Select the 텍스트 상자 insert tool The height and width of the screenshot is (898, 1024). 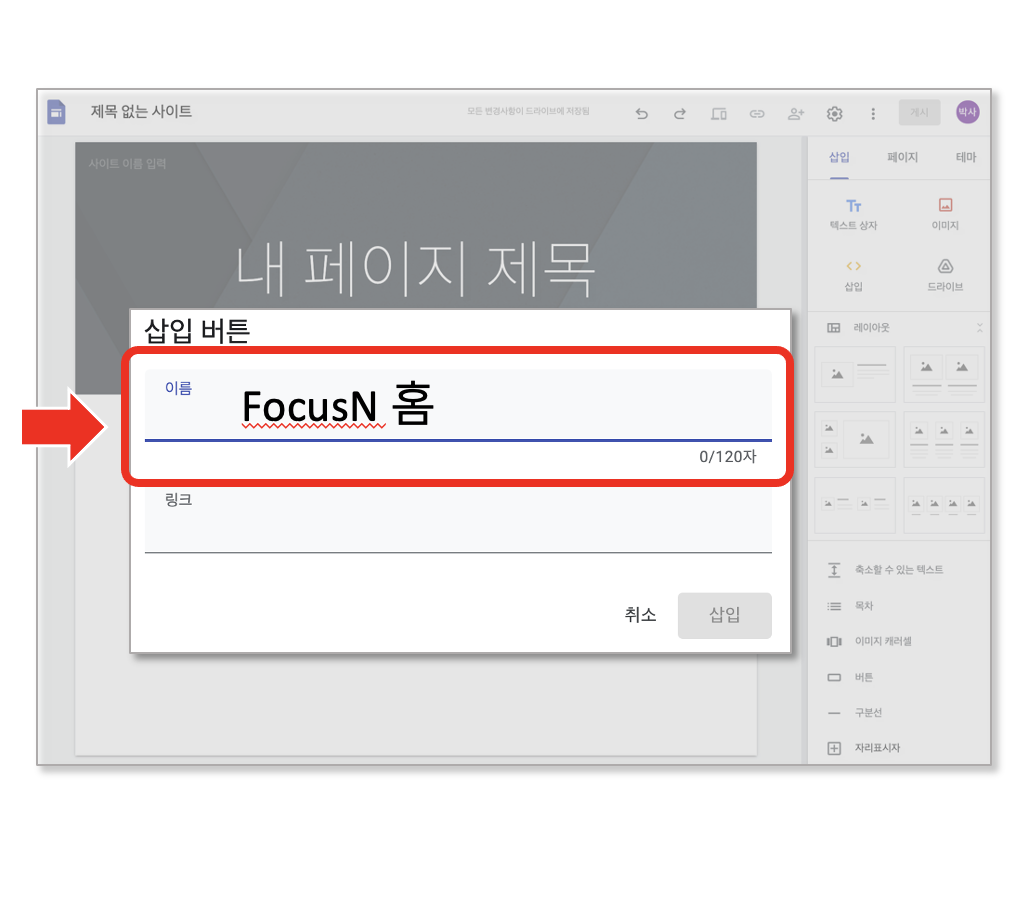[x=853, y=214]
